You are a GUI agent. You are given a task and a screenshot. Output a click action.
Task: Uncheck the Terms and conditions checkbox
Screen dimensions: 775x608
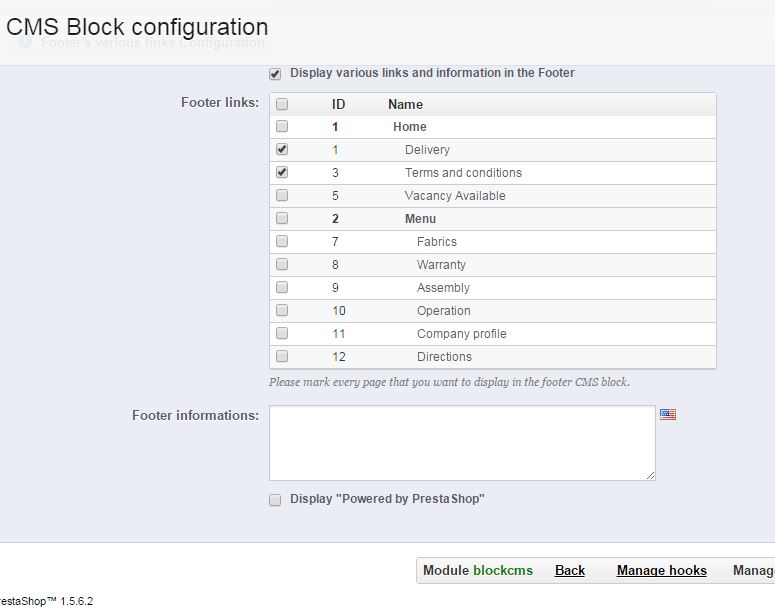(282, 173)
